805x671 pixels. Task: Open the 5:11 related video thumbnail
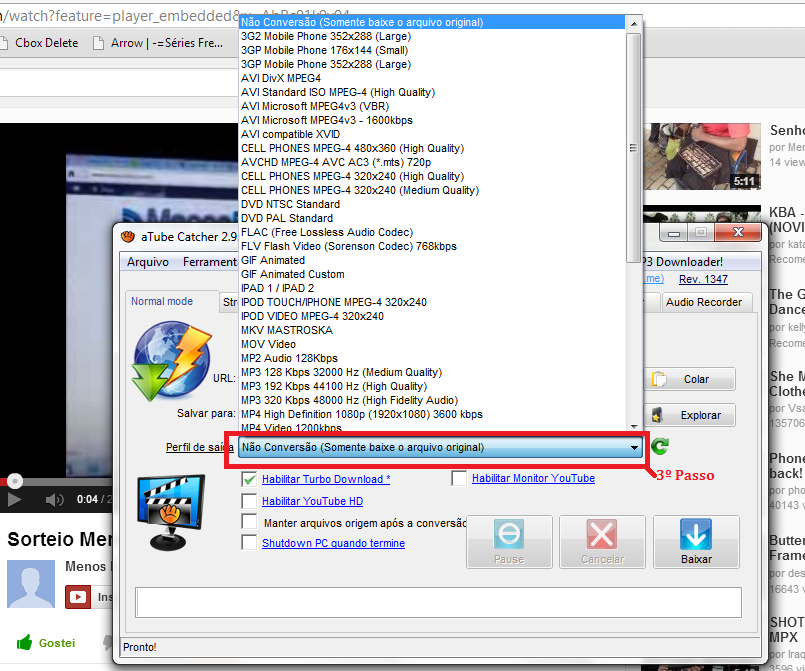pyautogui.click(x=701, y=156)
